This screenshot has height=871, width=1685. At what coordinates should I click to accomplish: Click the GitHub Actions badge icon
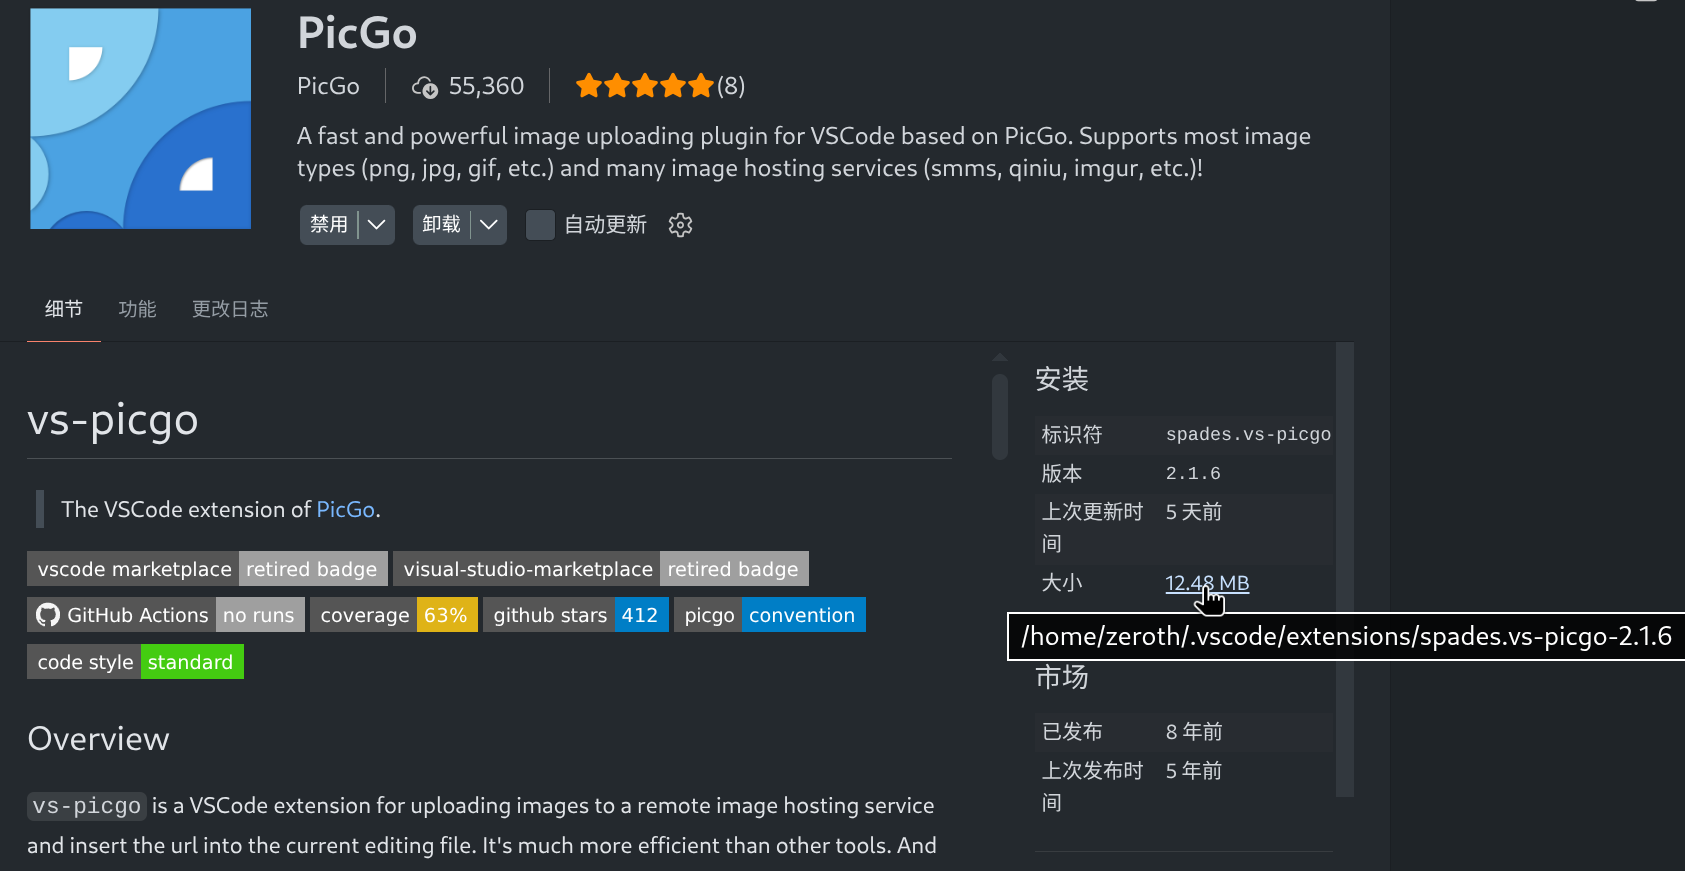46,614
